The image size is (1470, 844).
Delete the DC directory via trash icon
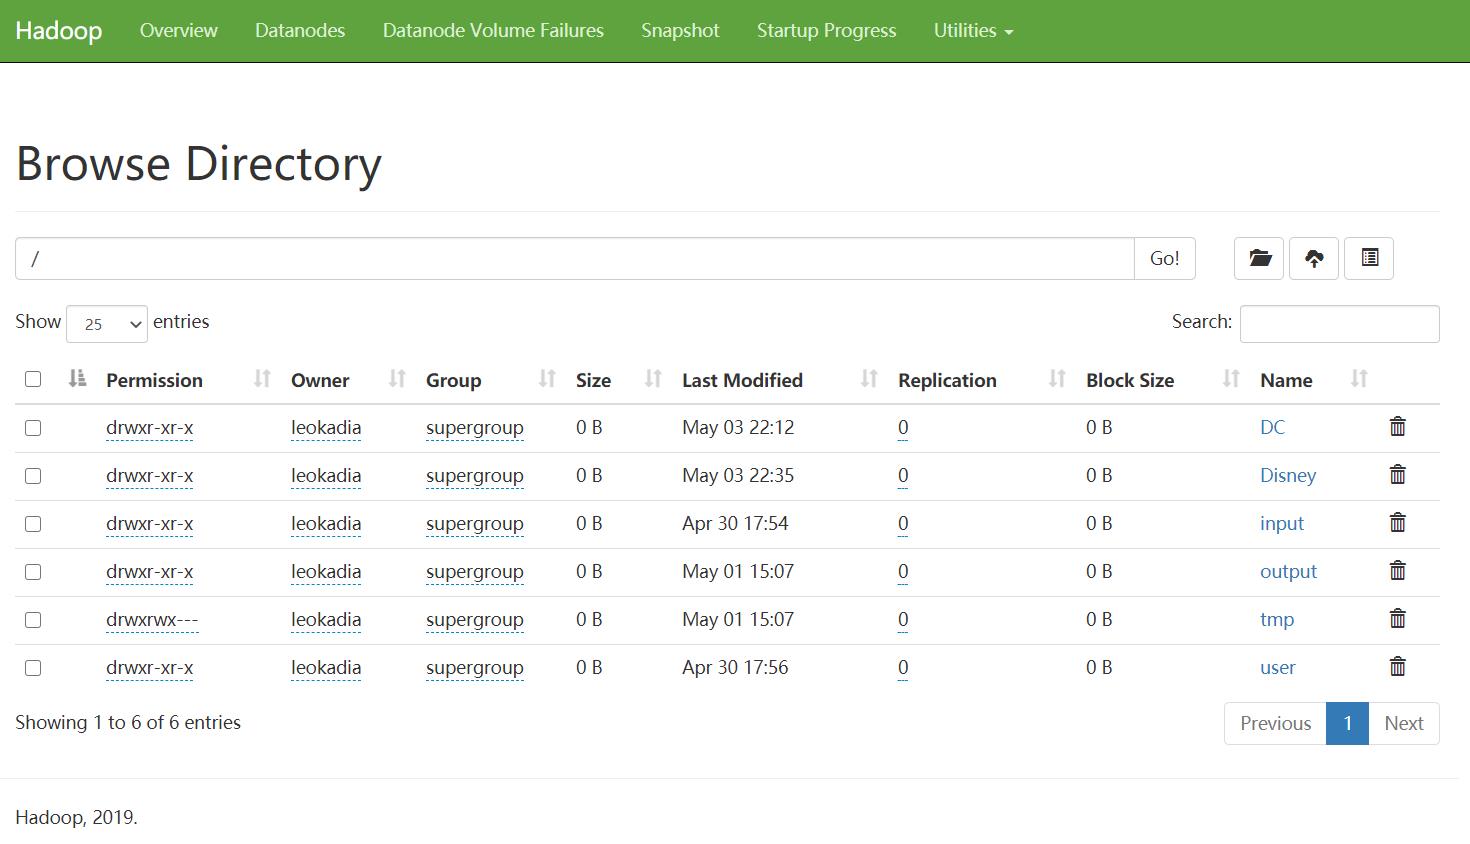point(1398,427)
